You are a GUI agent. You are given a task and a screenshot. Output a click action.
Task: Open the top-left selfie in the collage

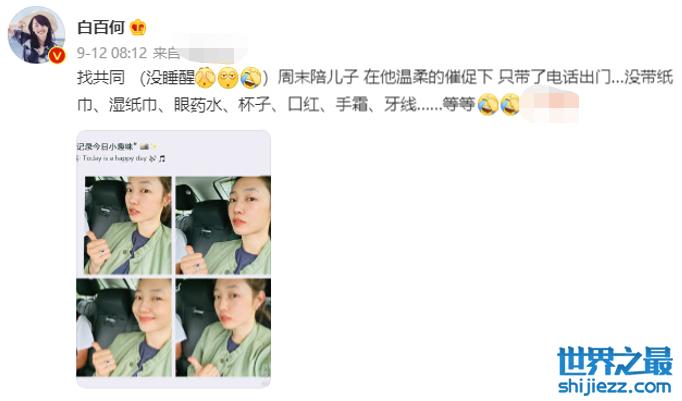pyautogui.click(x=128, y=225)
